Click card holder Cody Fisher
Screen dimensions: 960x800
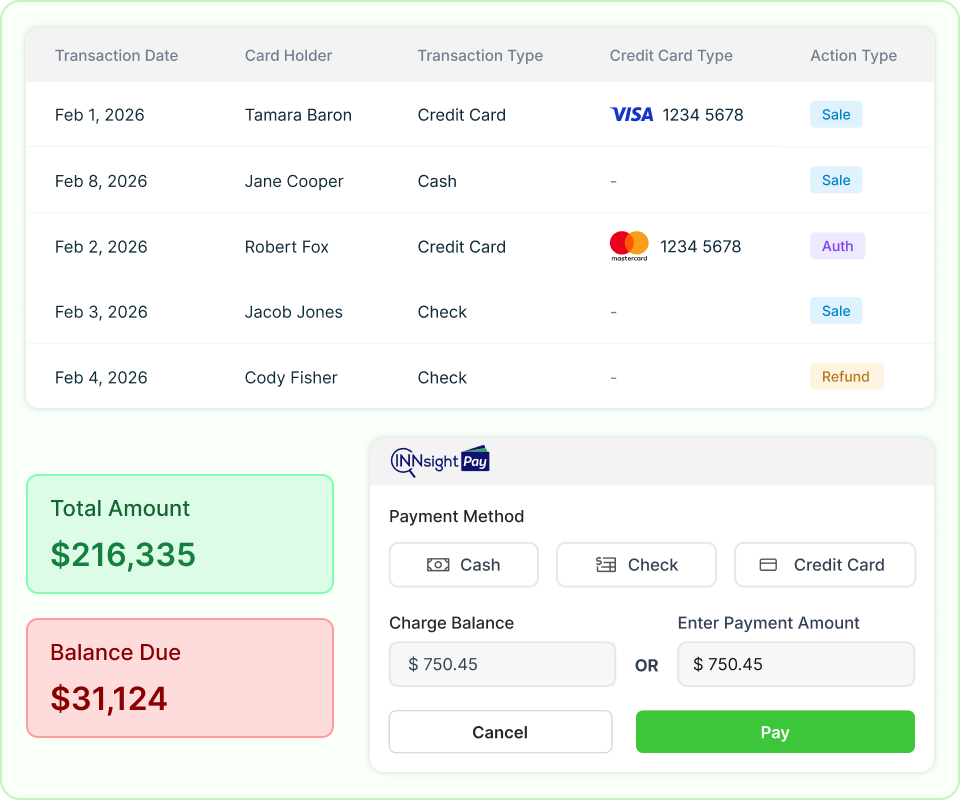pos(291,378)
